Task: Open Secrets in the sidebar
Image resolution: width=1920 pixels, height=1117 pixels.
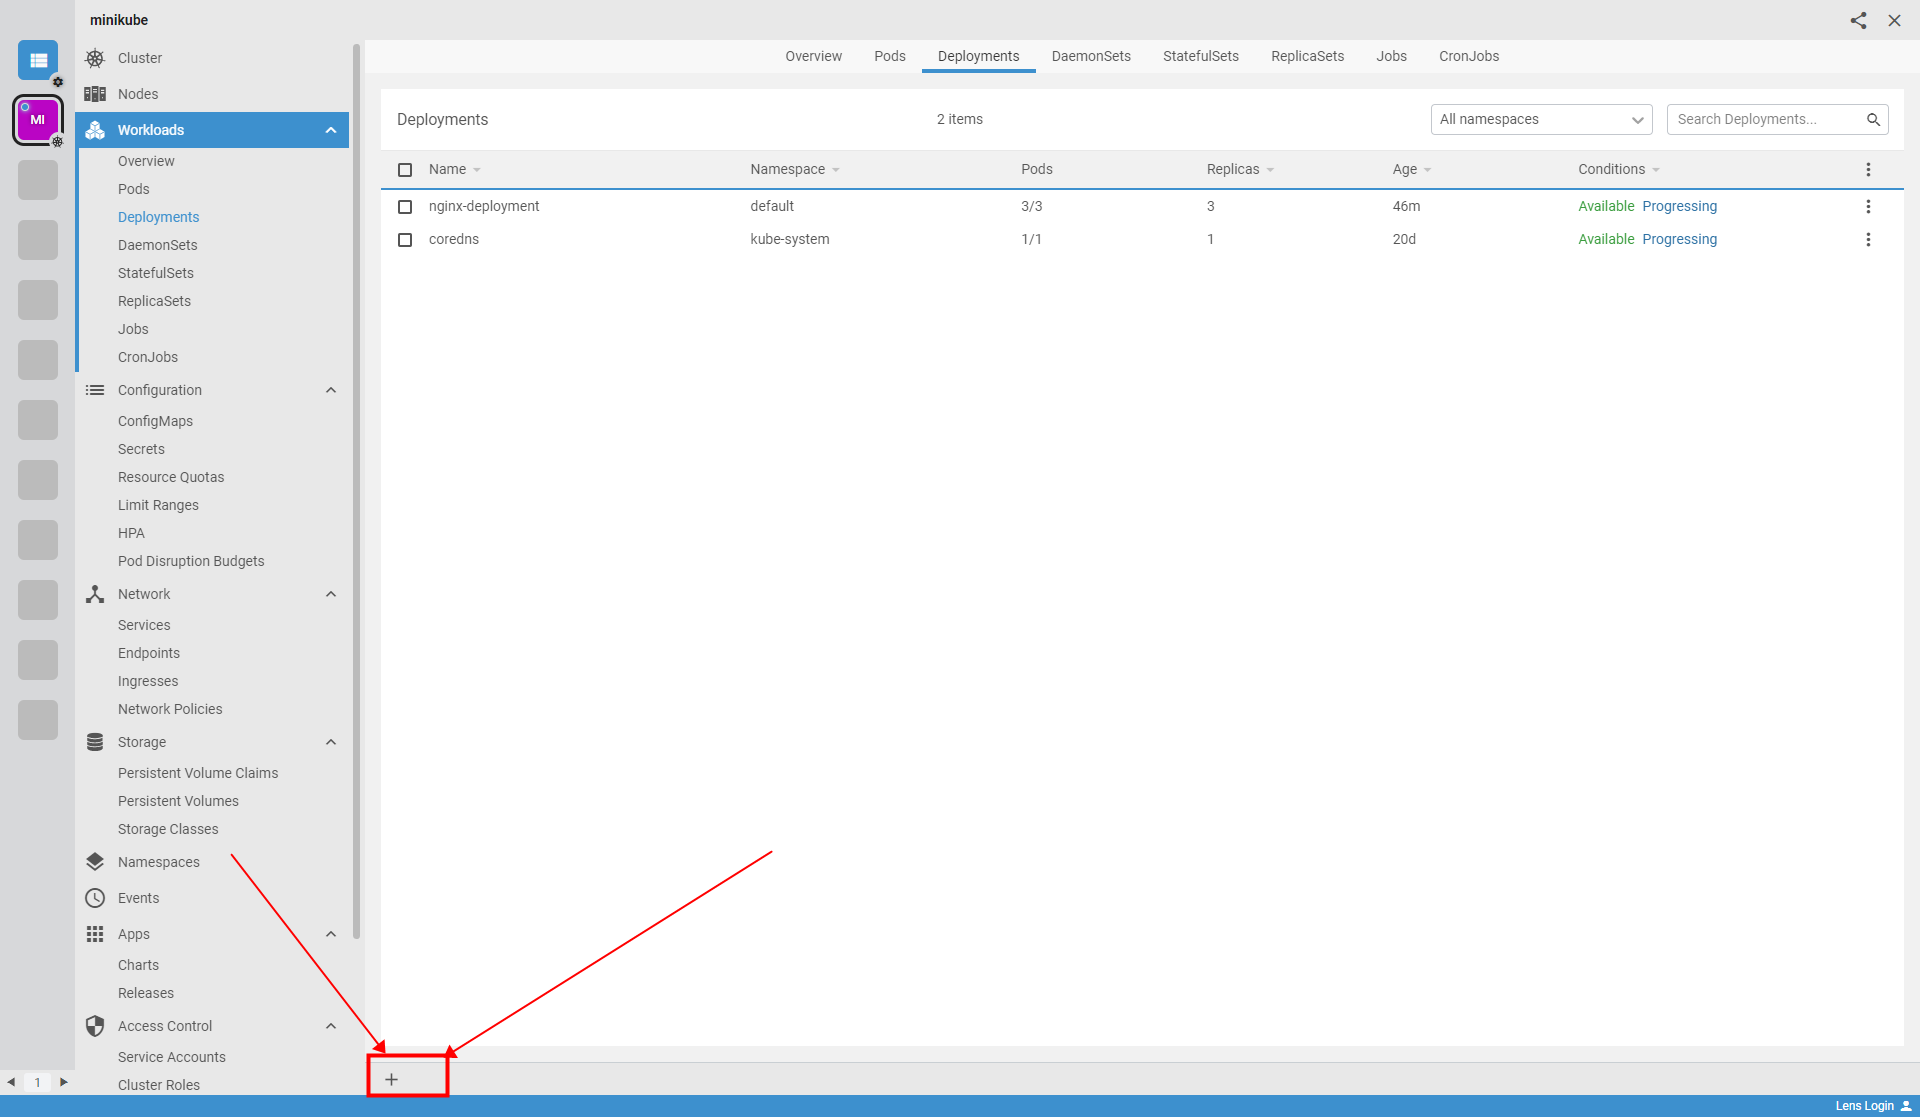Action: click(x=141, y=449)
